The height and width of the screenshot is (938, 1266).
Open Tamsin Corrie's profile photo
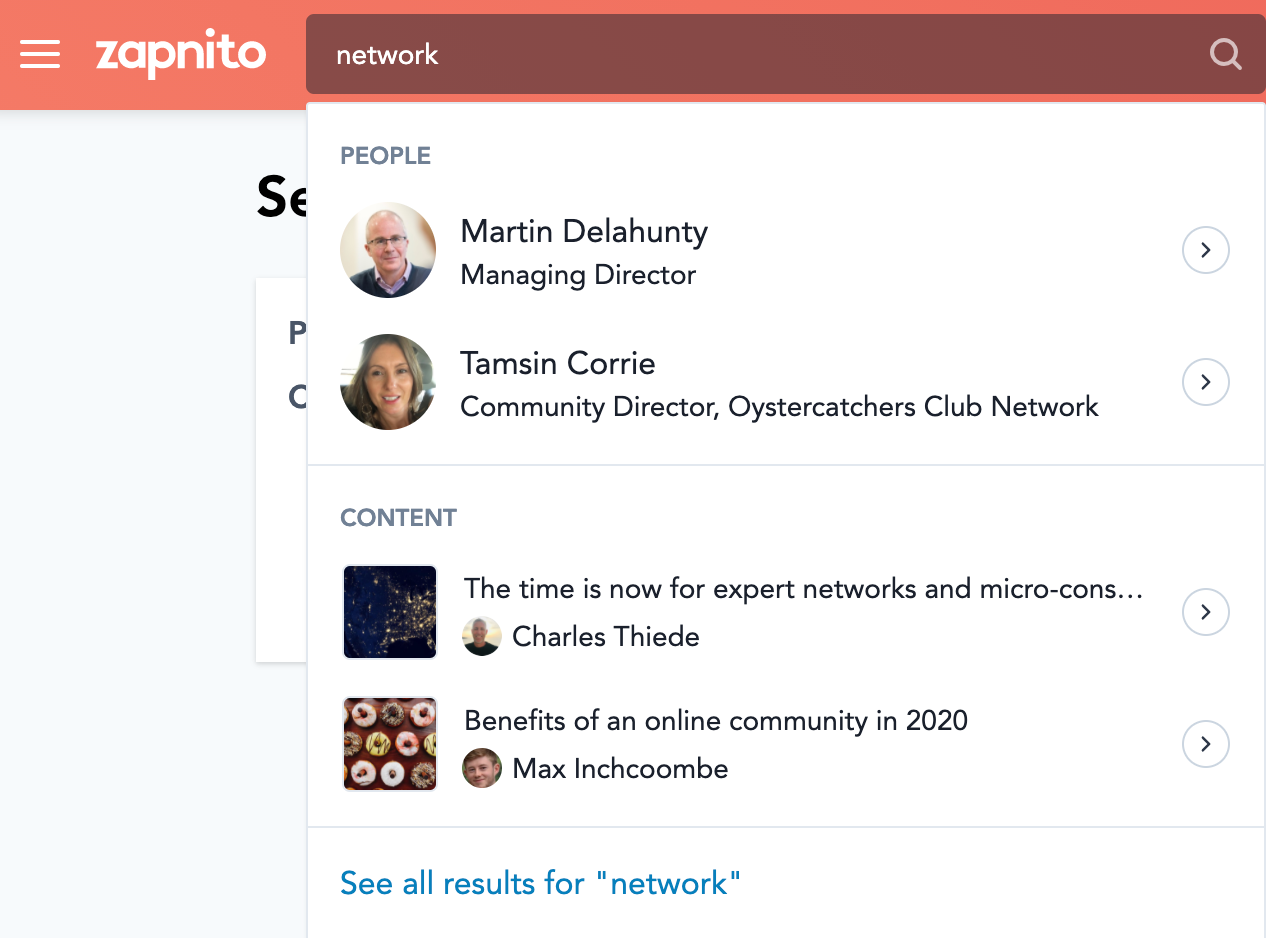pos(388,382)
